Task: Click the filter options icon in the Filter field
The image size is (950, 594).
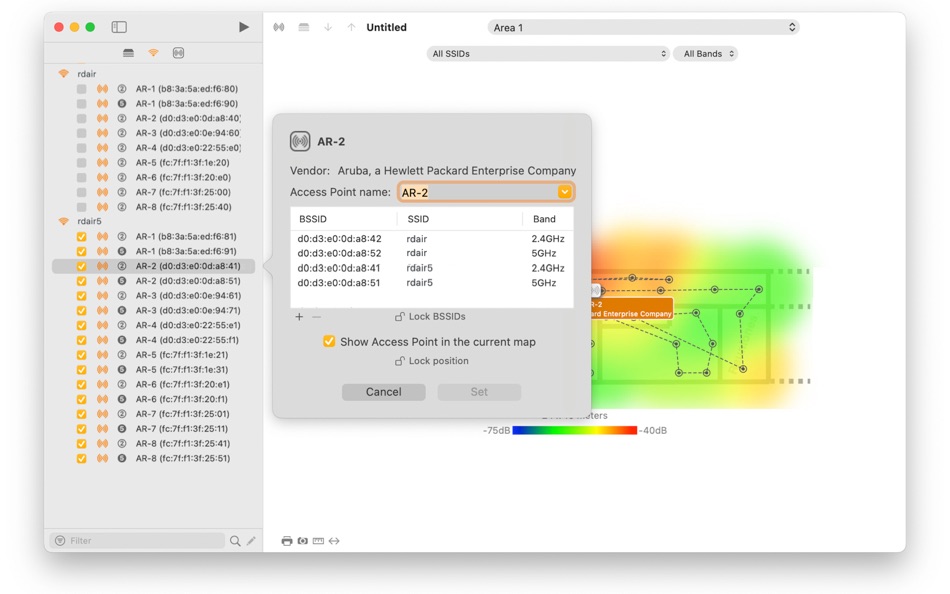Action: click(x=60, y=541)
